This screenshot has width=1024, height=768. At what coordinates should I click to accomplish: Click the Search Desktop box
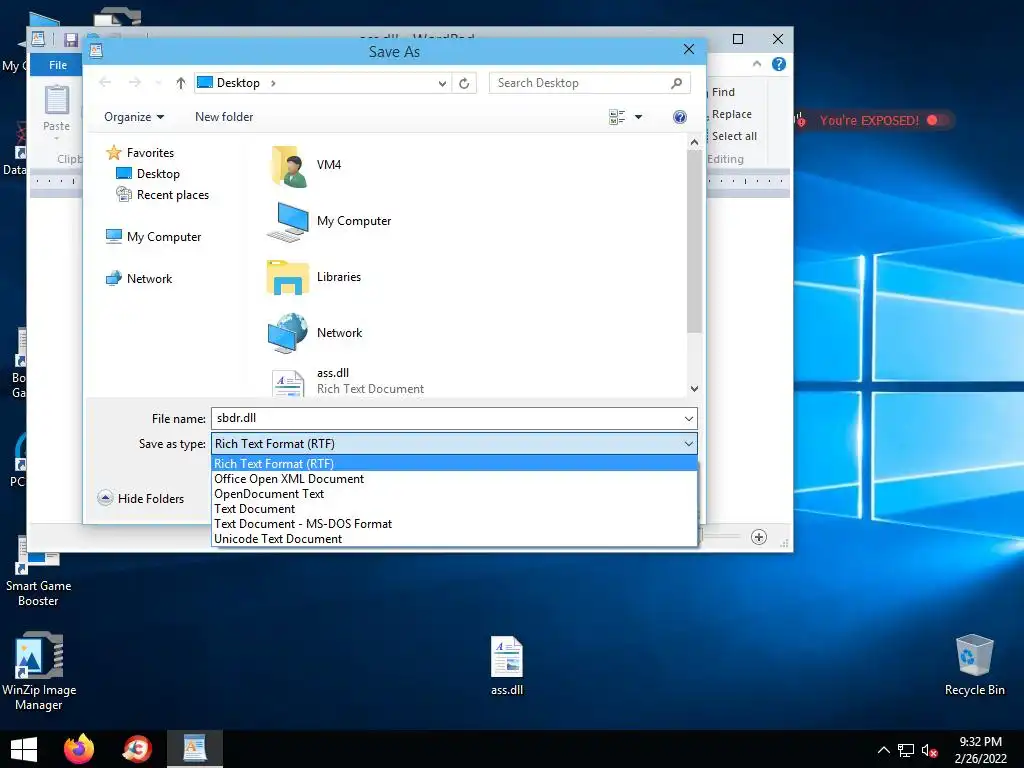click(579, 83)
